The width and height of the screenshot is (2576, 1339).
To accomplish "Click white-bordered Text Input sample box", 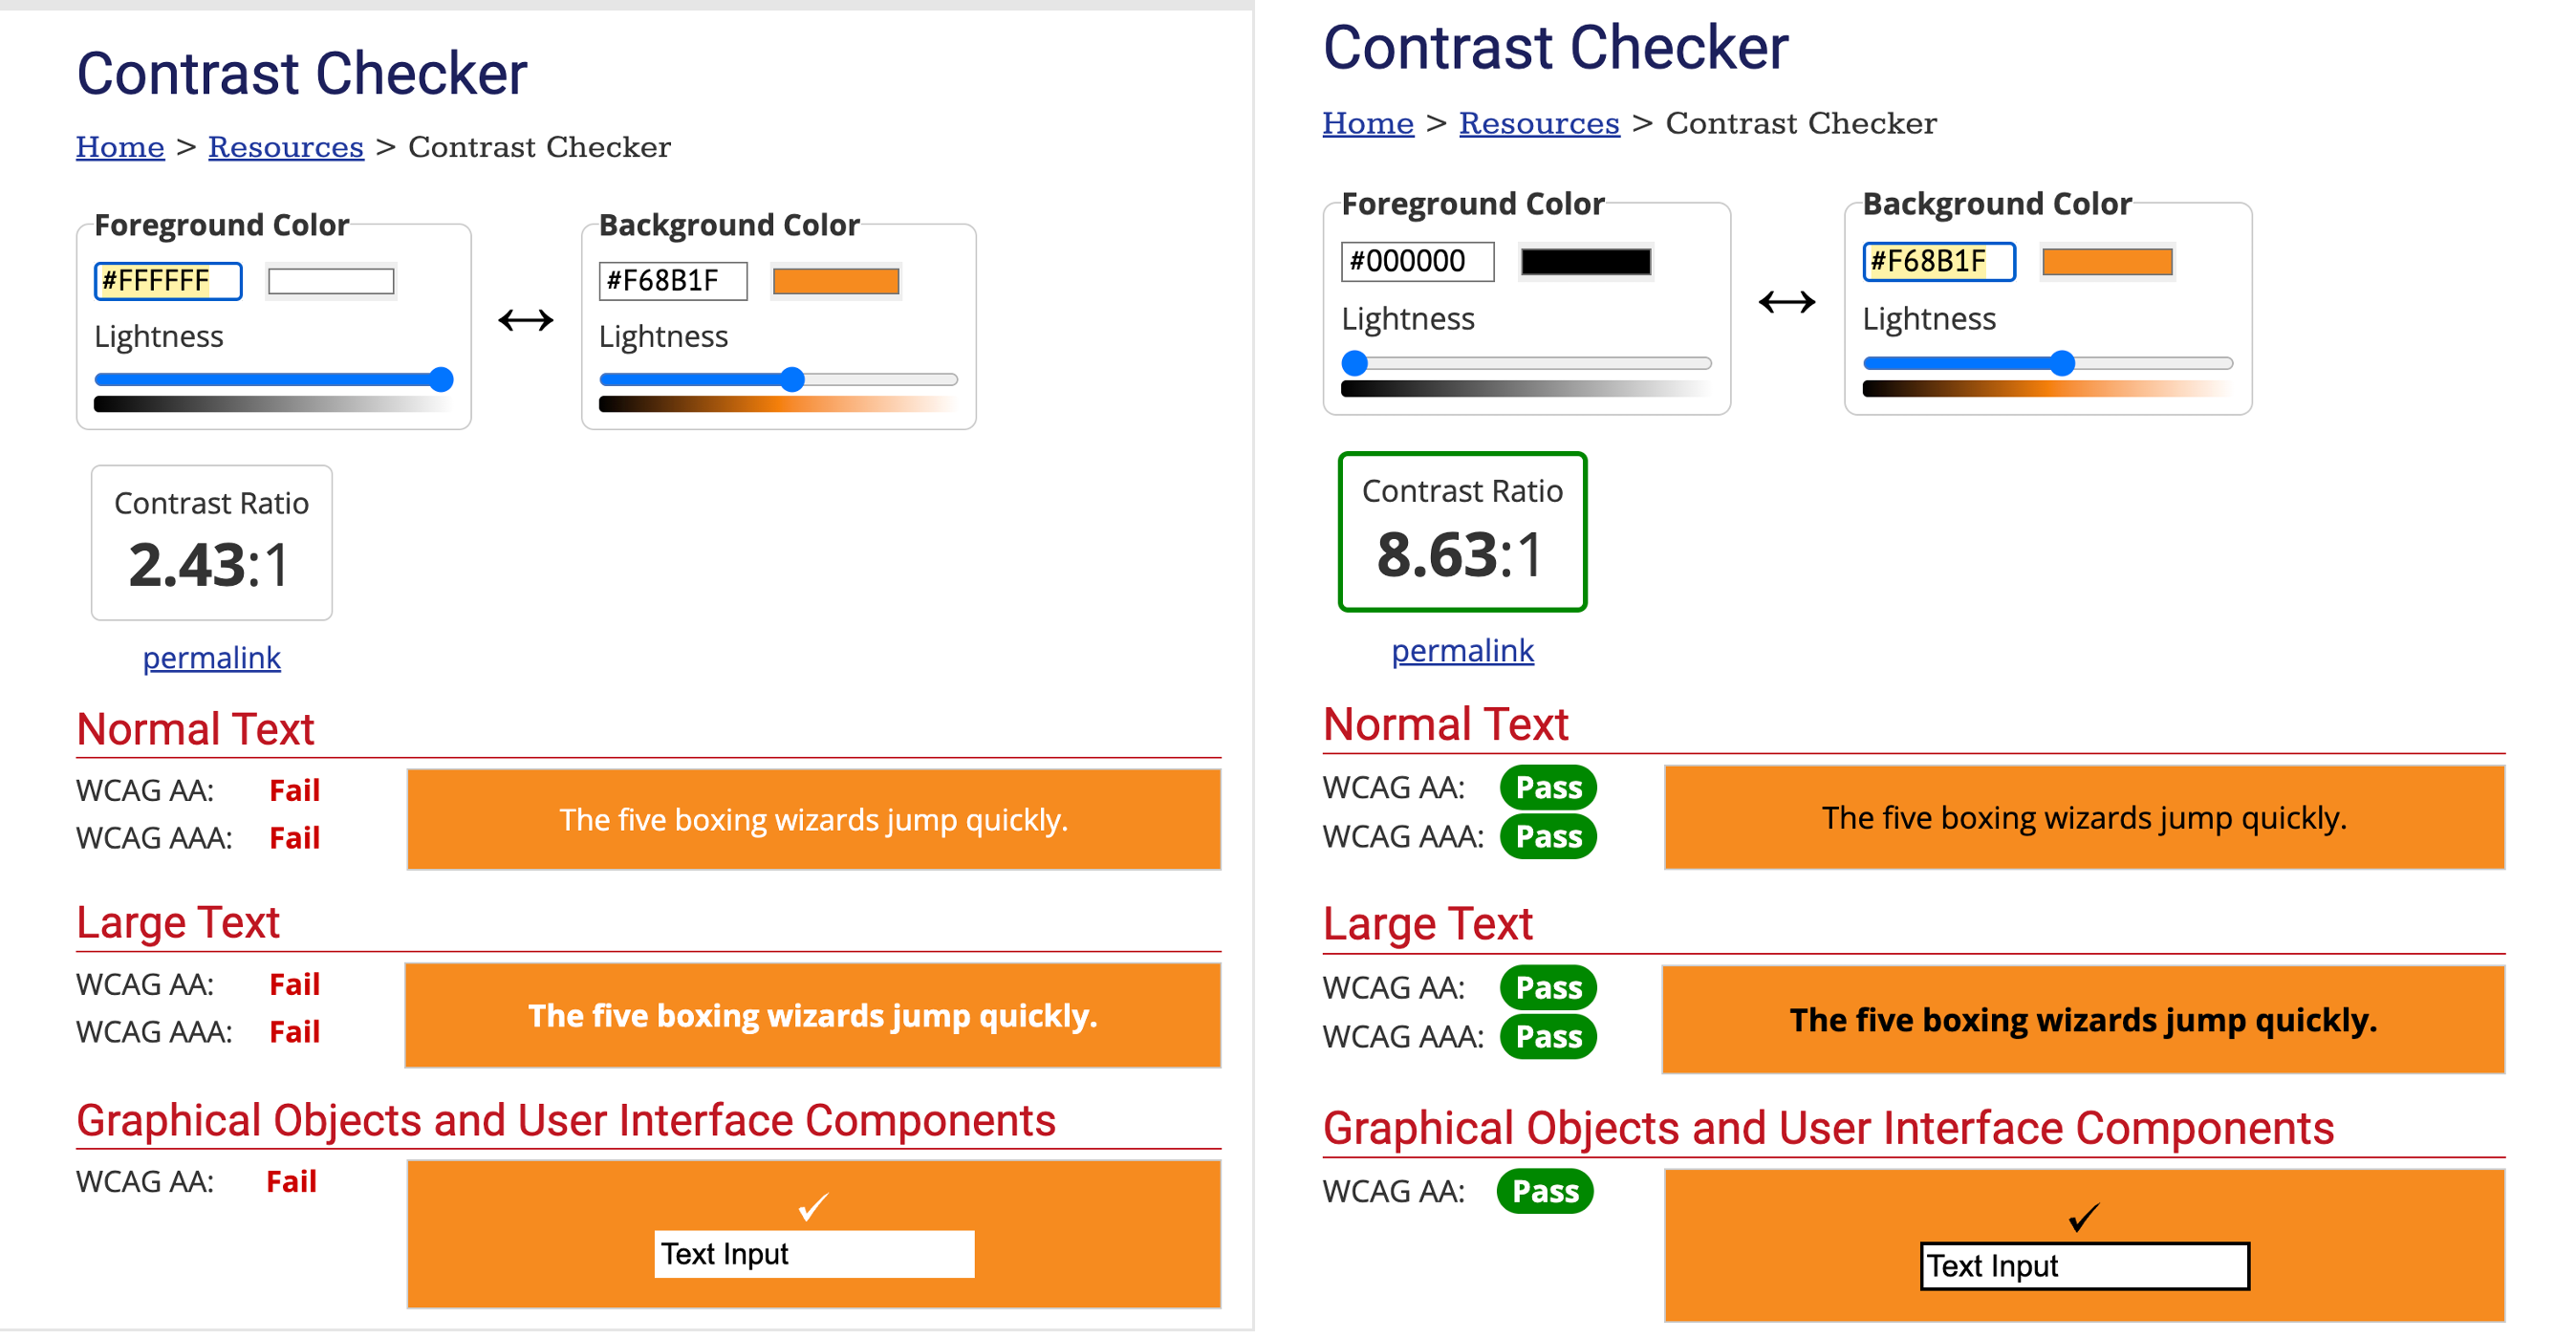I will (814, 1254).
